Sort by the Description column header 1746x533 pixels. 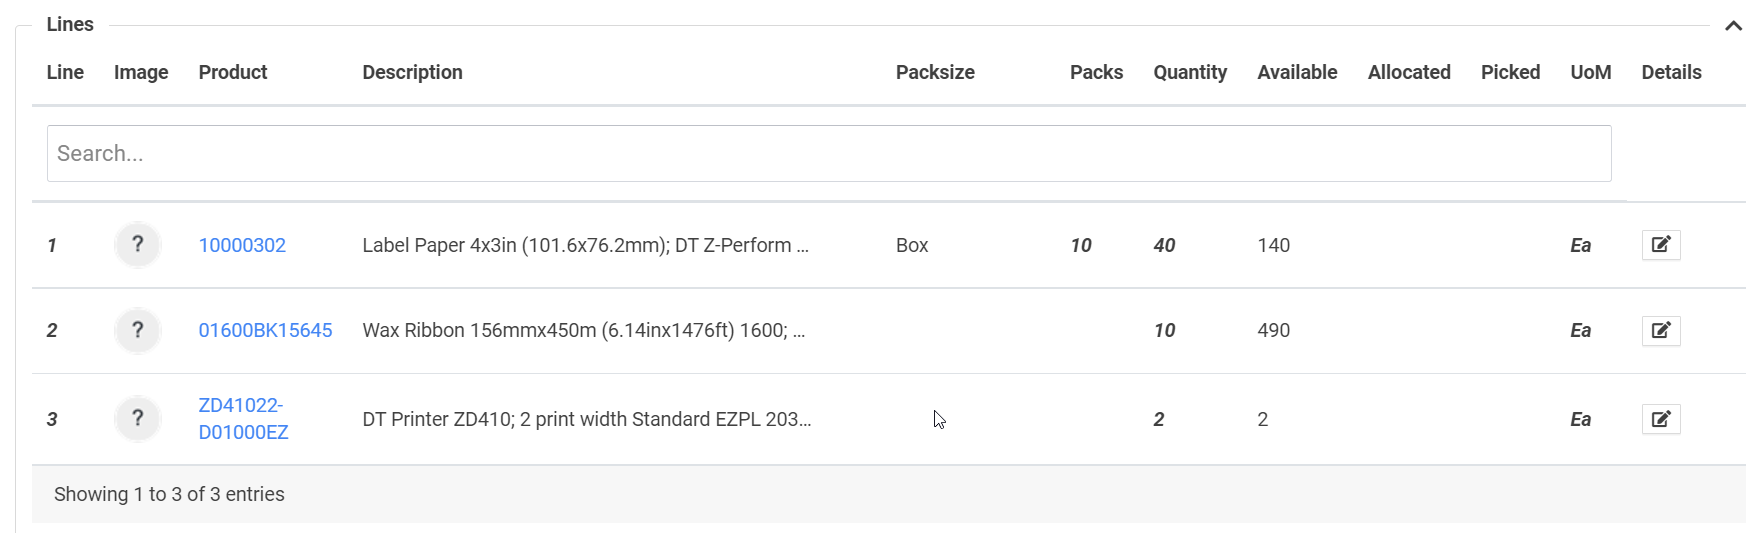click(x=412, y=72)
